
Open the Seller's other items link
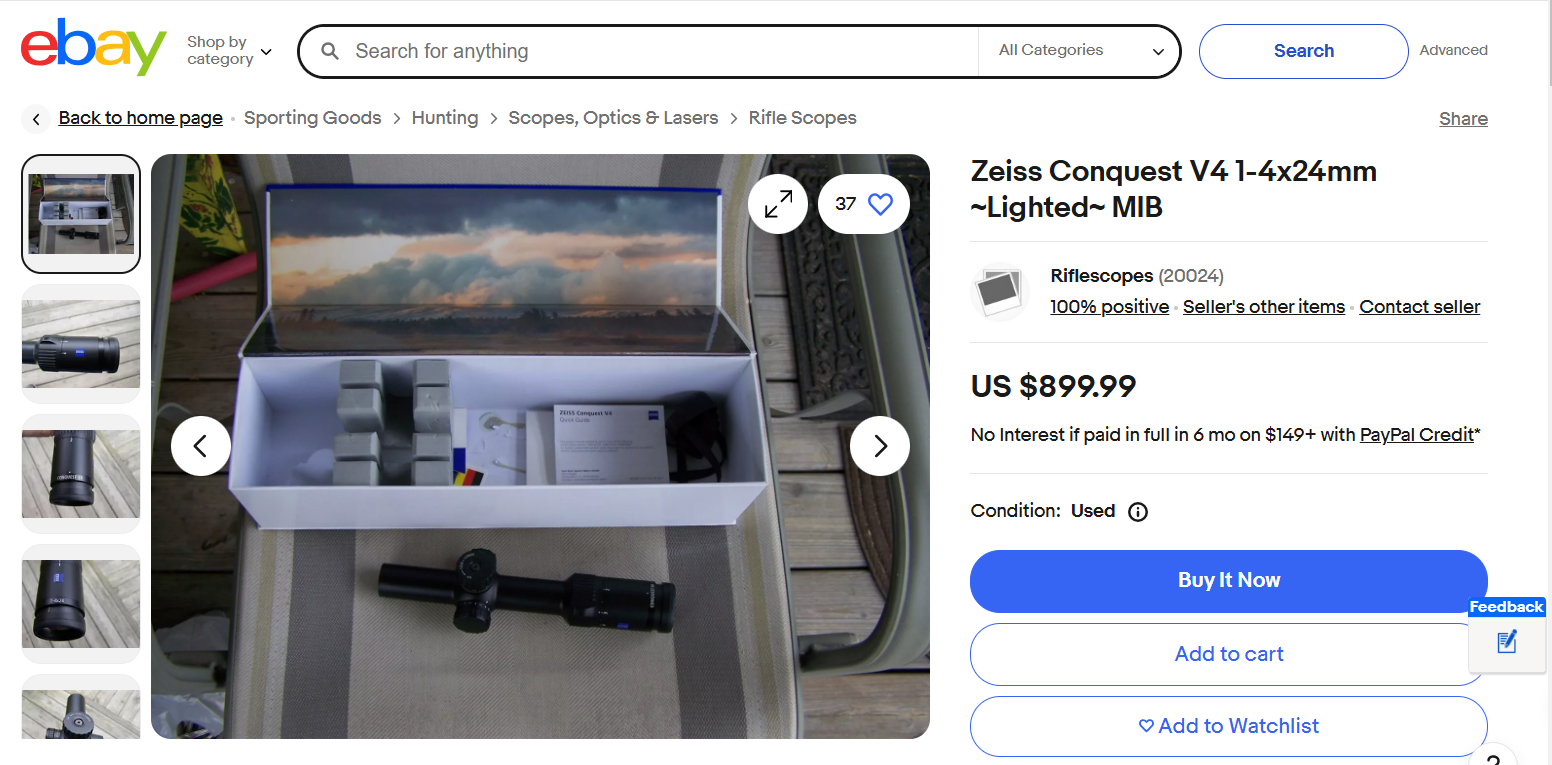[1263, 307]
